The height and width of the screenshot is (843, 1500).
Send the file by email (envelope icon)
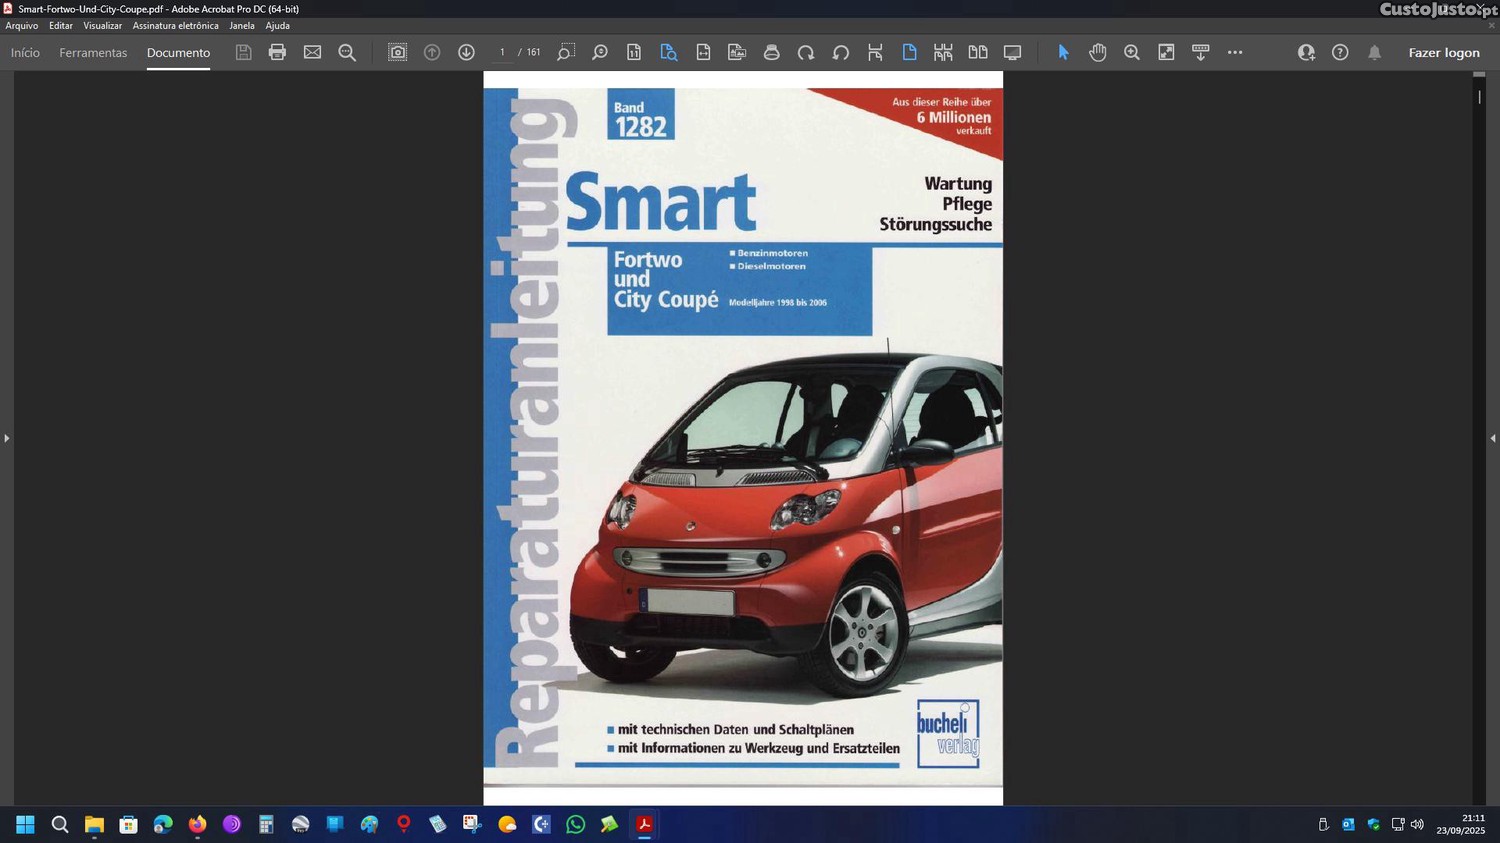coord(312,52)
